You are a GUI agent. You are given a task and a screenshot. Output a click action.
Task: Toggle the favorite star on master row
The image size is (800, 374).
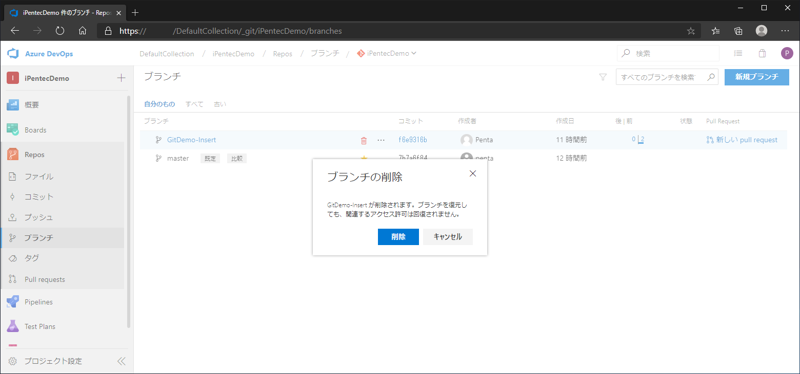click(364, 158)
